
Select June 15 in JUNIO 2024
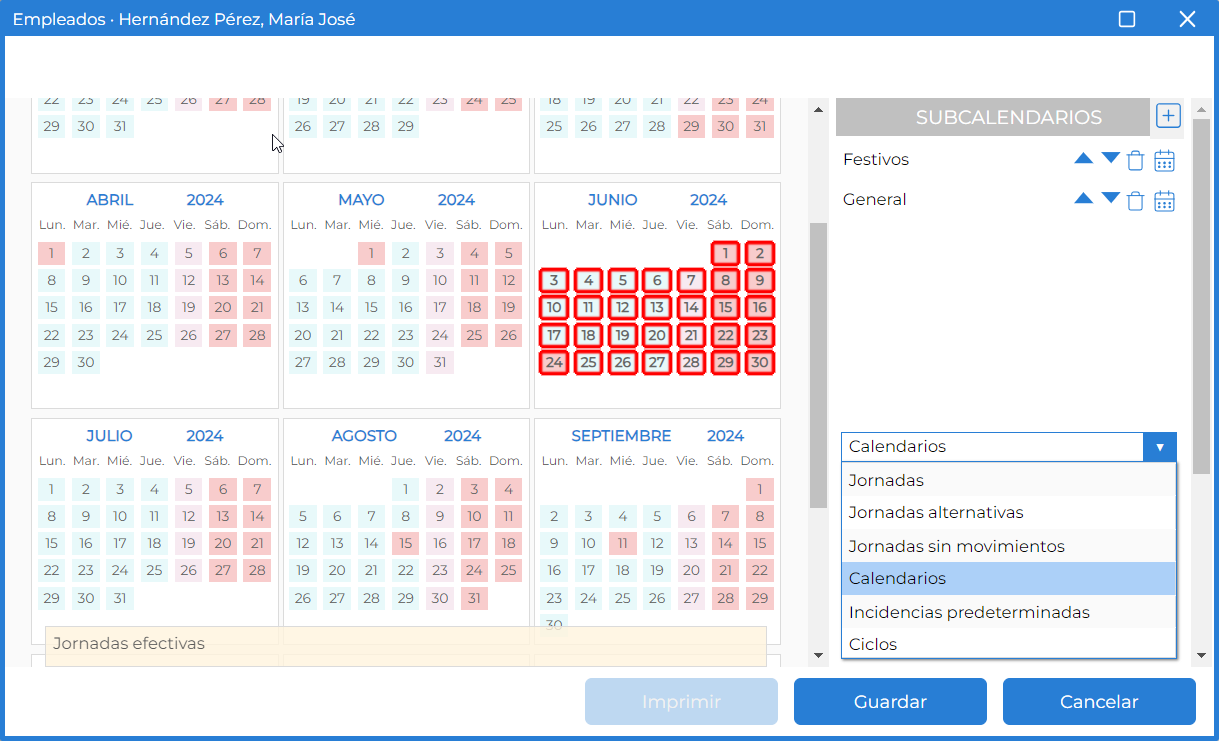click(725, 307)
